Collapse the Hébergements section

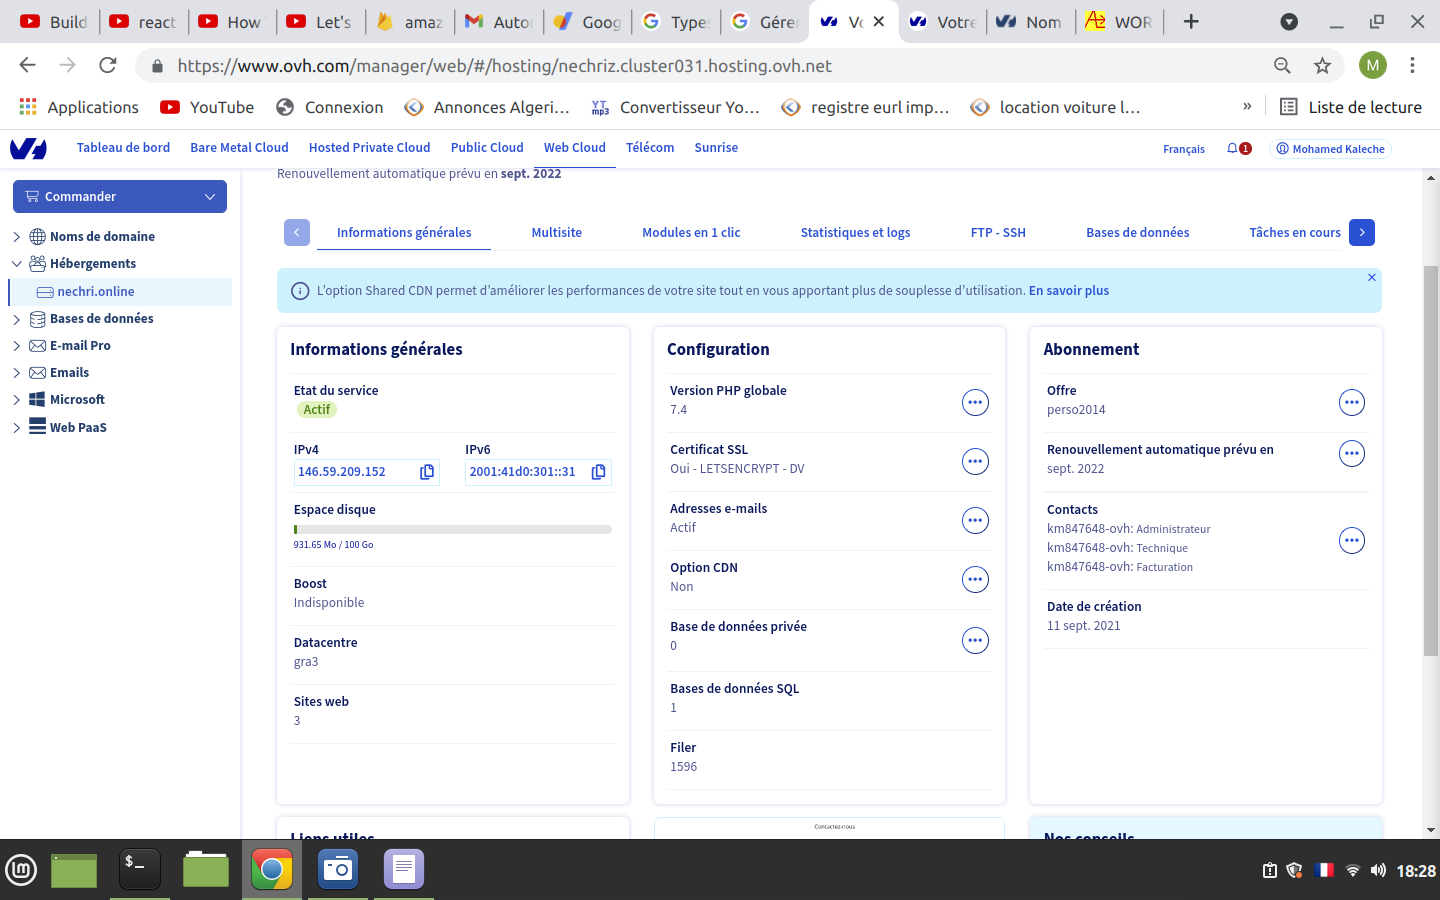(17, 264)
